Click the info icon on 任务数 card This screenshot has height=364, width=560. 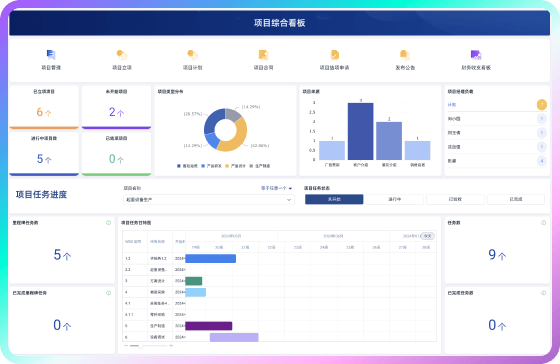[543, 223]
